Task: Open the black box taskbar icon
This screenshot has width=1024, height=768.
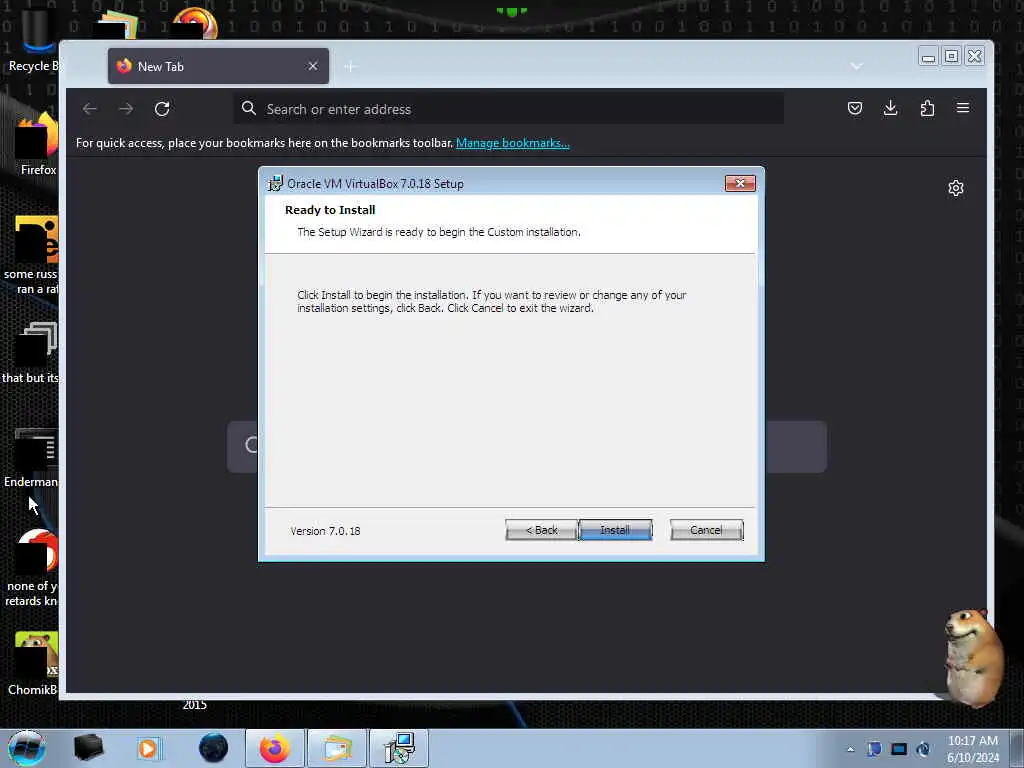Action: 88,748
